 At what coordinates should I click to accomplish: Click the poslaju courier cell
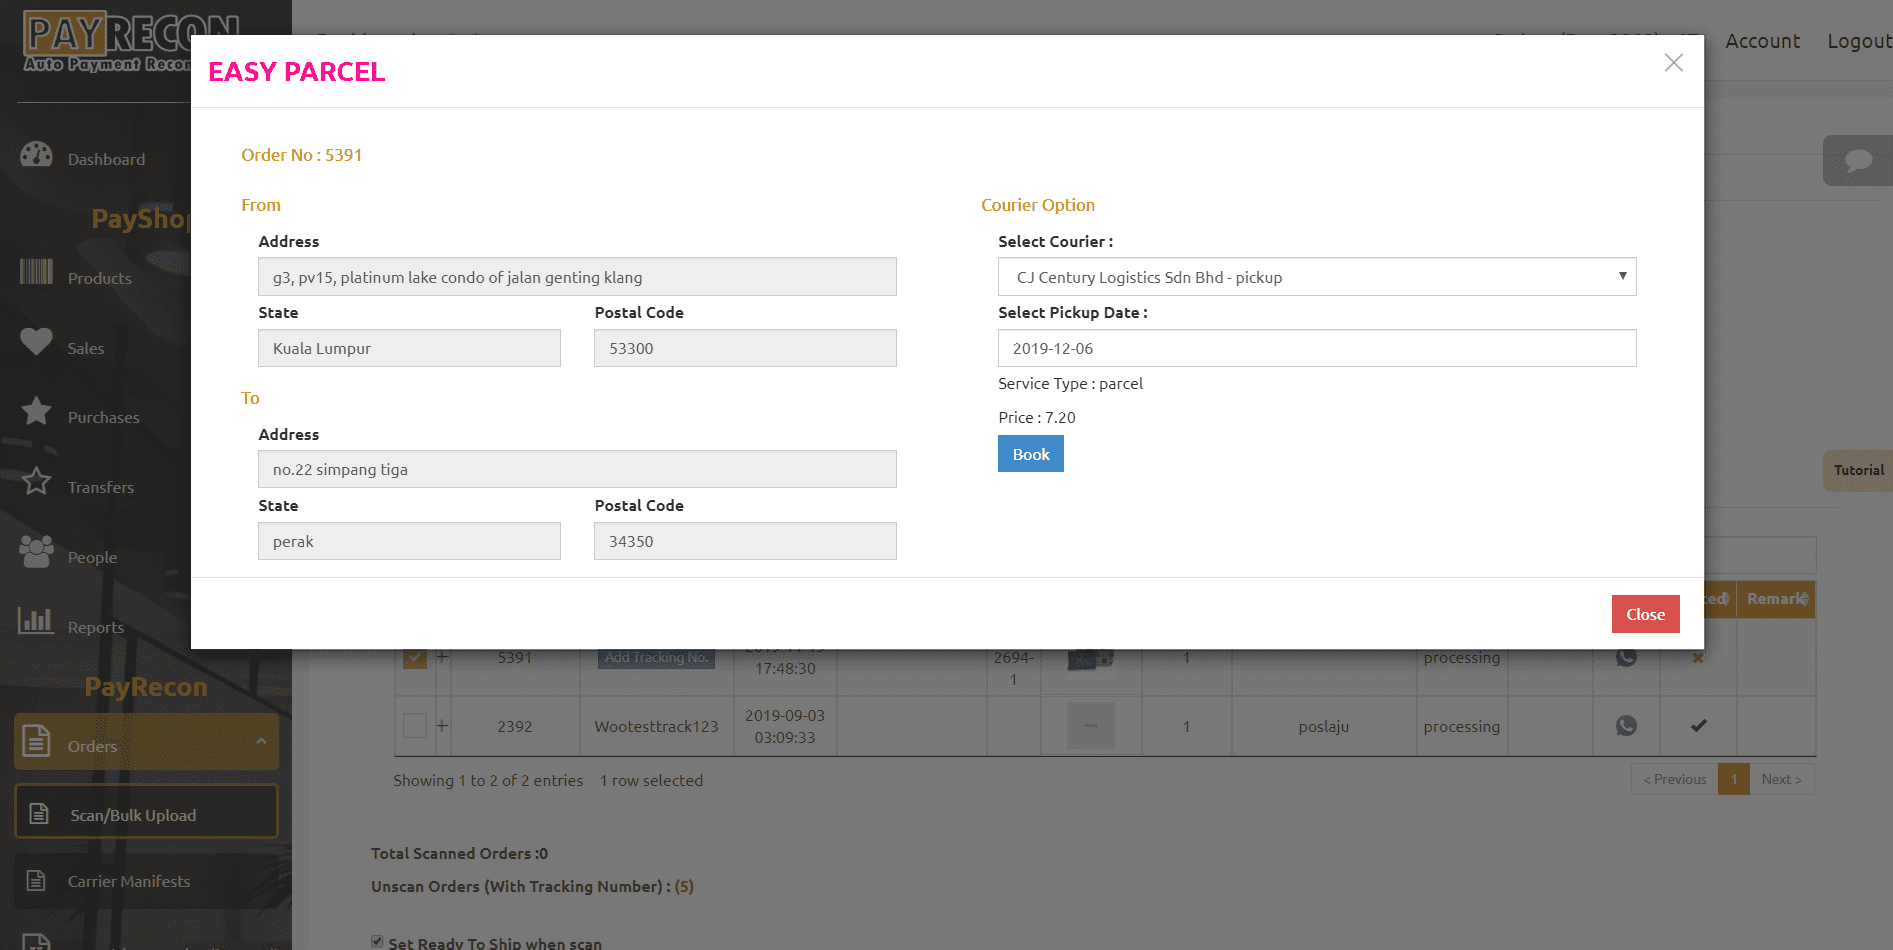tap(1323, 727)
